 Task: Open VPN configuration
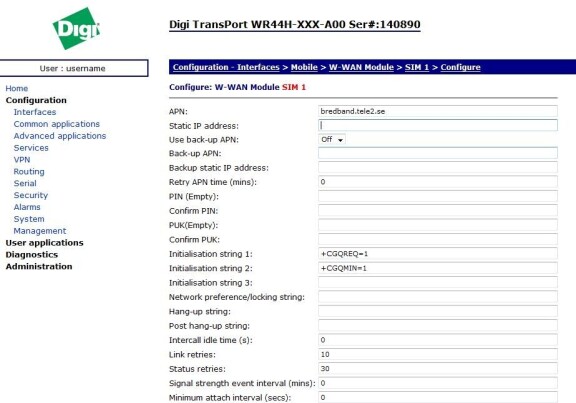click(x=22, y=160)
